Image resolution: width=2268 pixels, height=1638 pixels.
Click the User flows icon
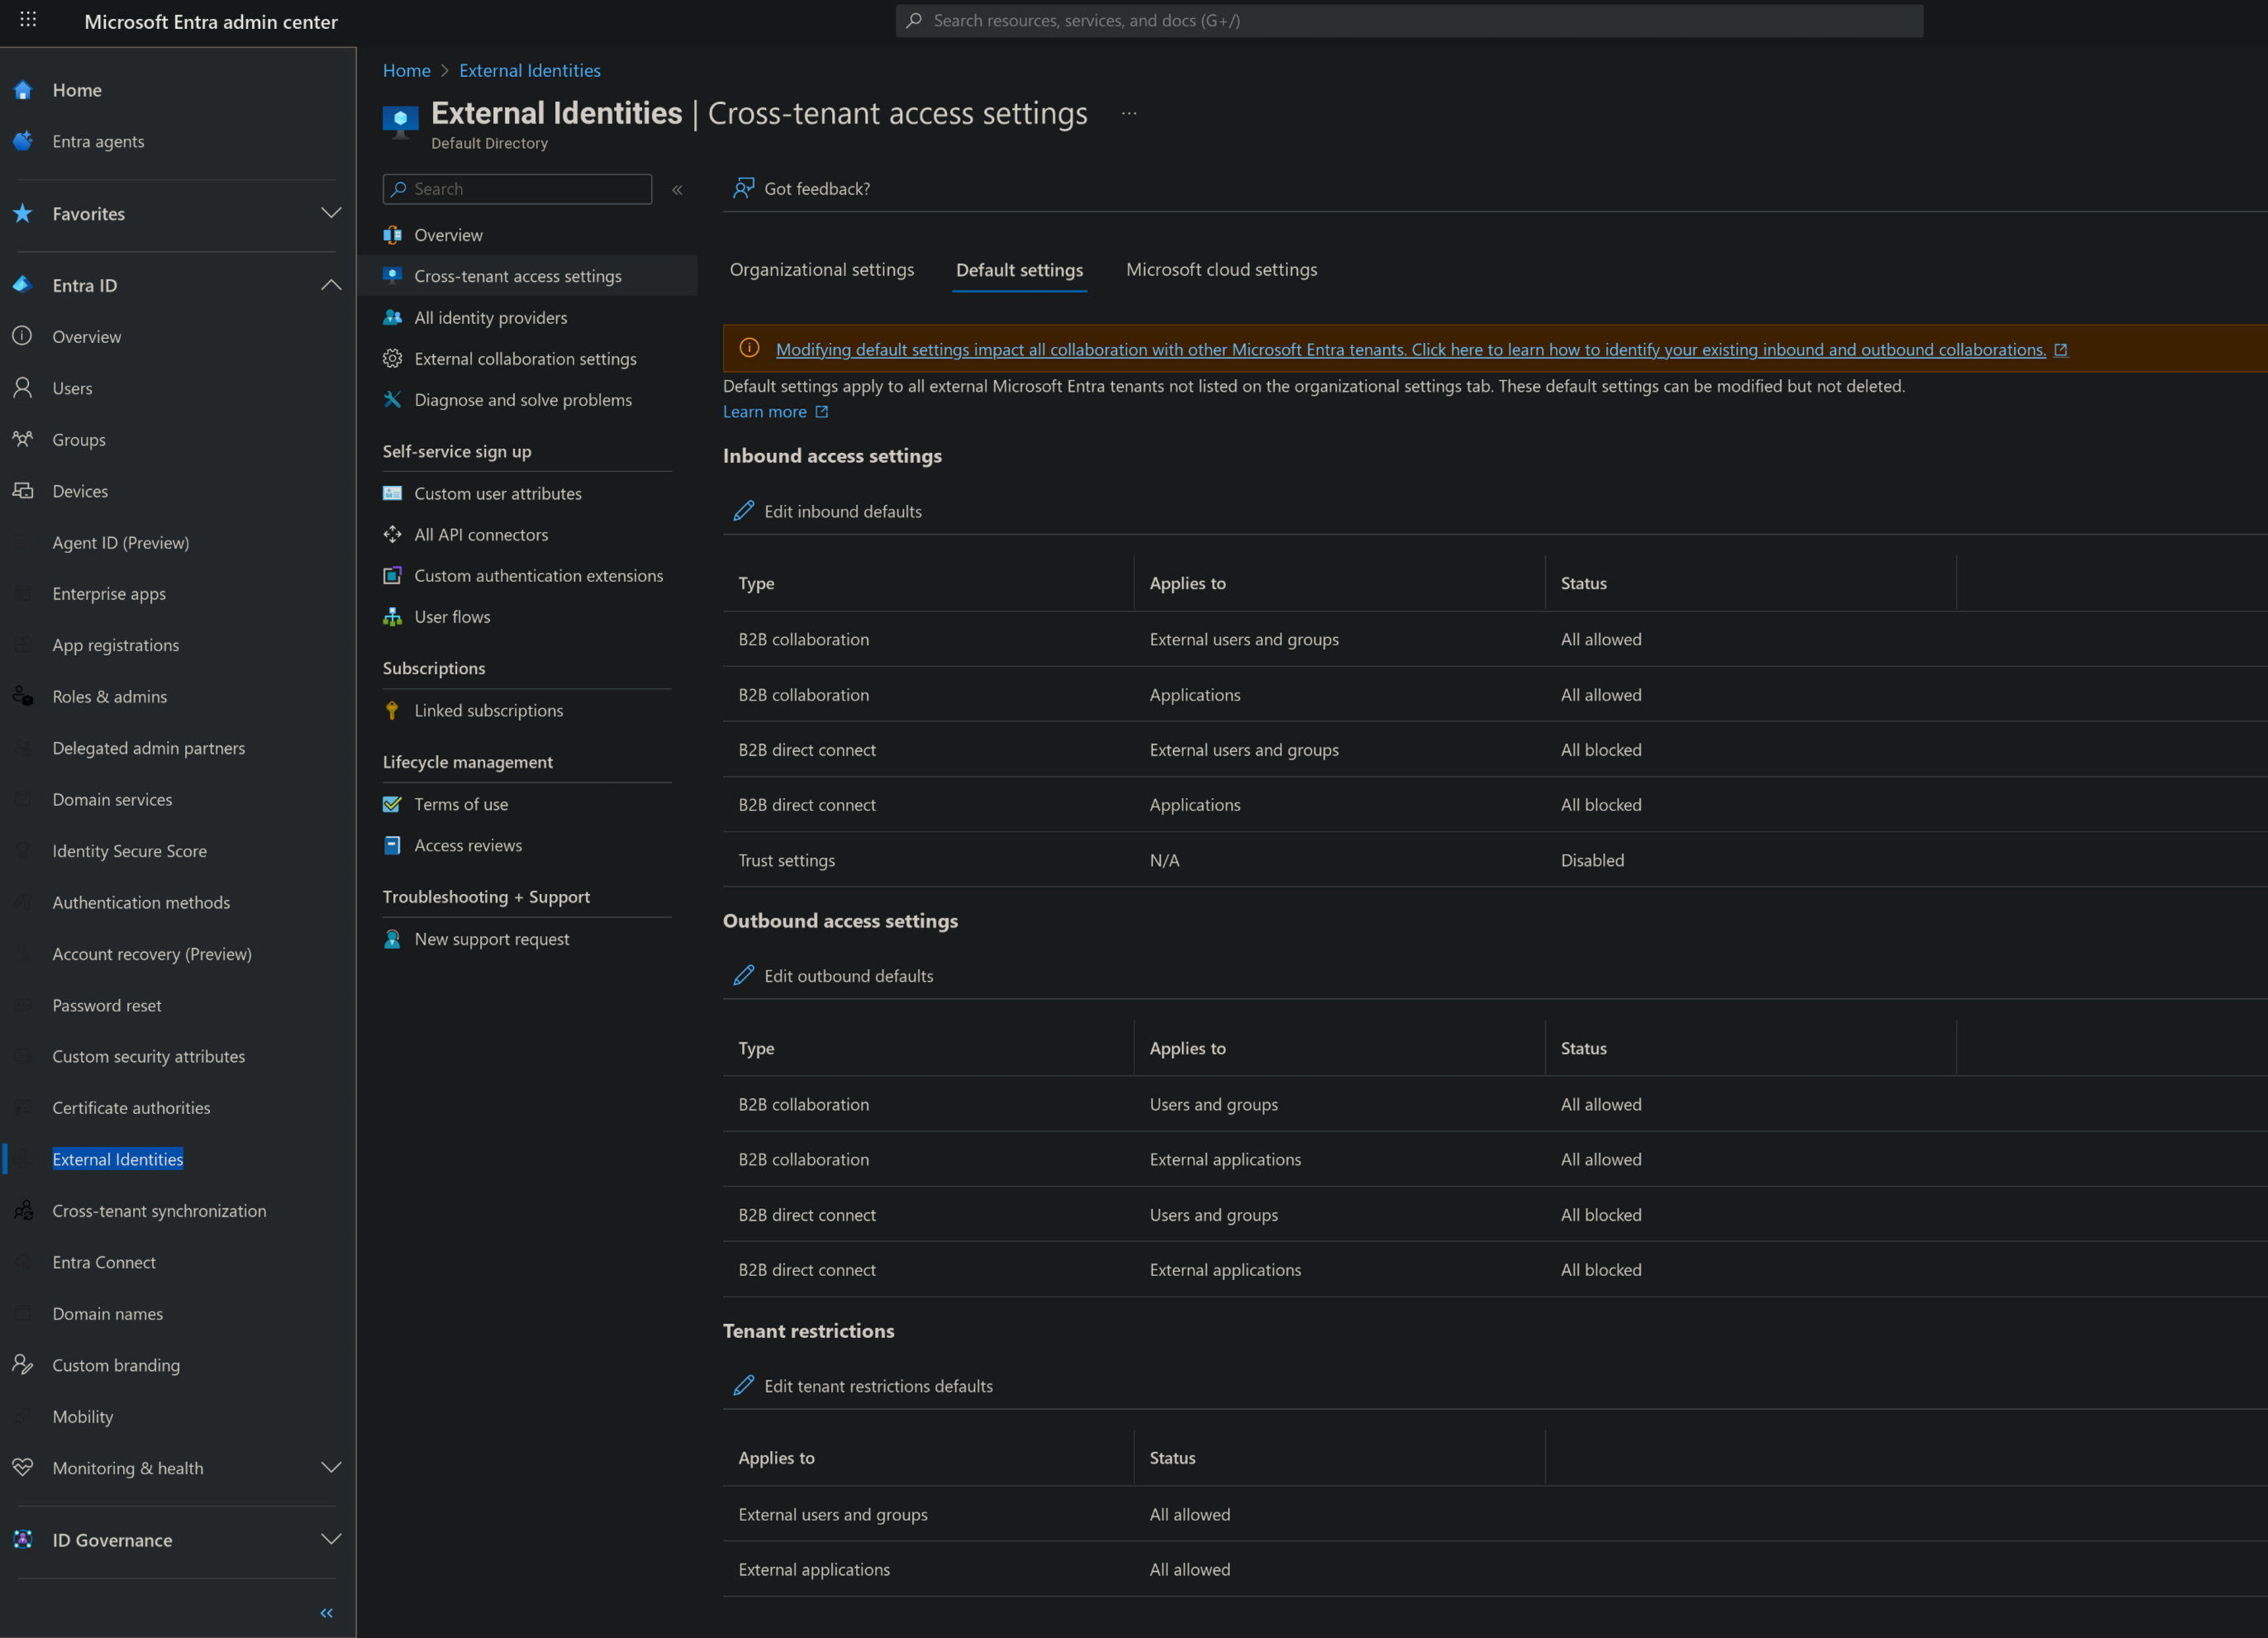pos(392,616)
